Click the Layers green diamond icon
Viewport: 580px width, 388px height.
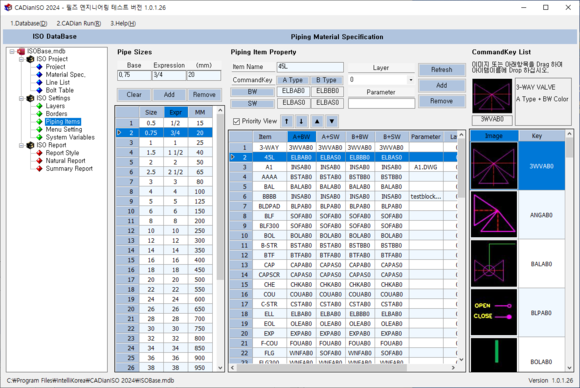pos(40,106)
